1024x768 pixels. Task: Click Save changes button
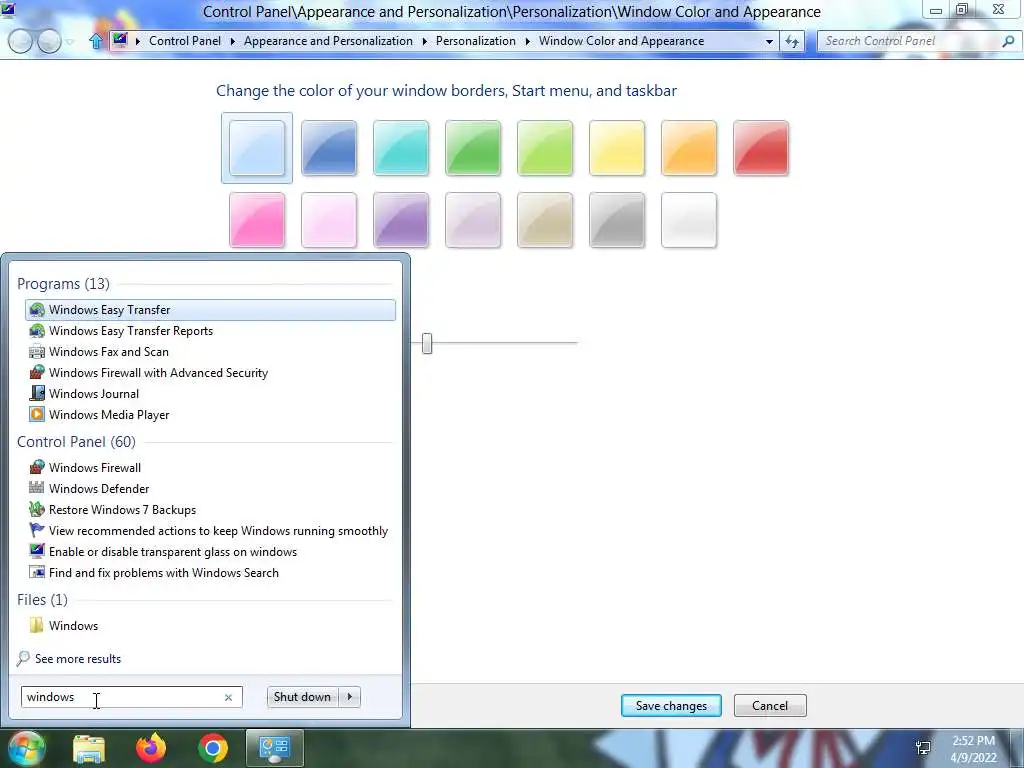point(671,705)
